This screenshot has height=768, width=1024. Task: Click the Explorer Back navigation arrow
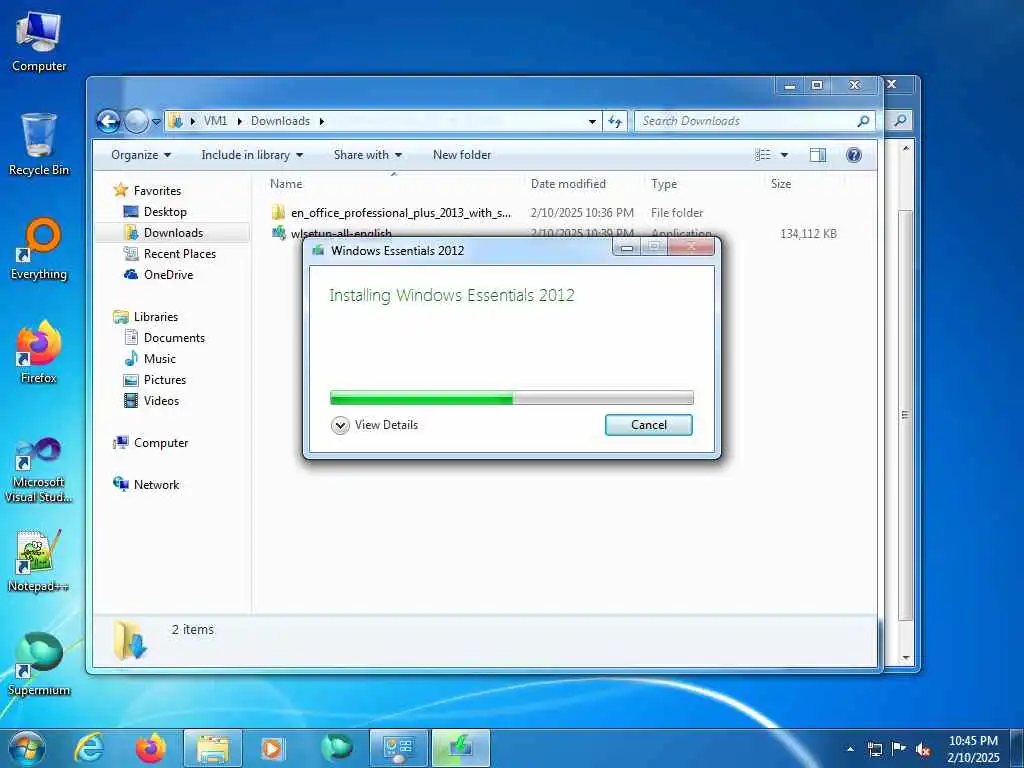[x=108, y=121]
